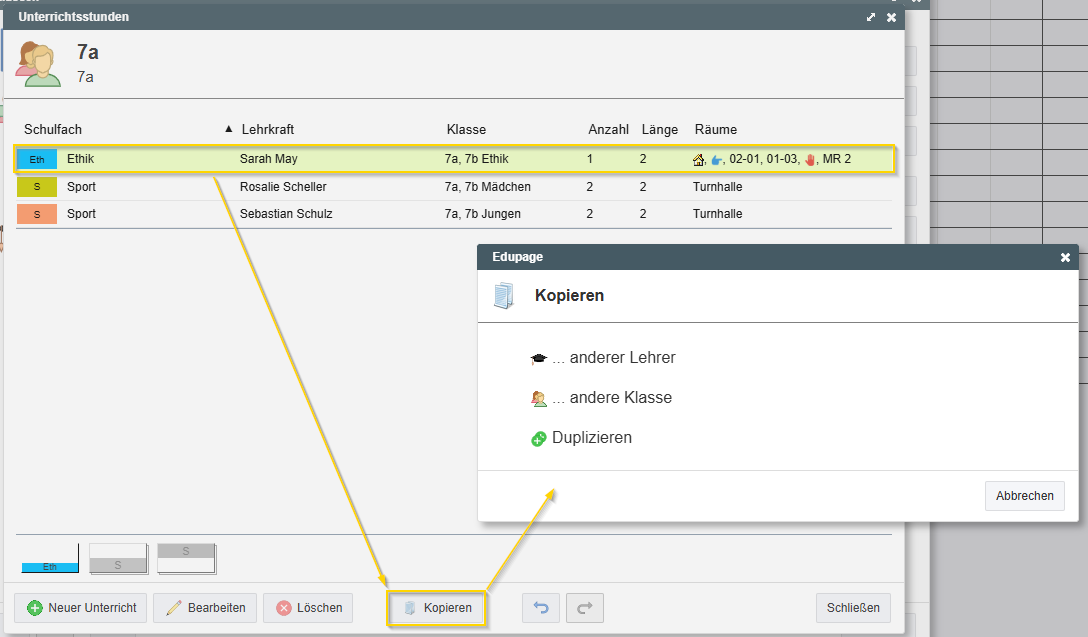Image resolution: width=1088 pixels, height=637 pixels.
Task: Click teacher name Sarah May
Action: [x=269, y=159]
